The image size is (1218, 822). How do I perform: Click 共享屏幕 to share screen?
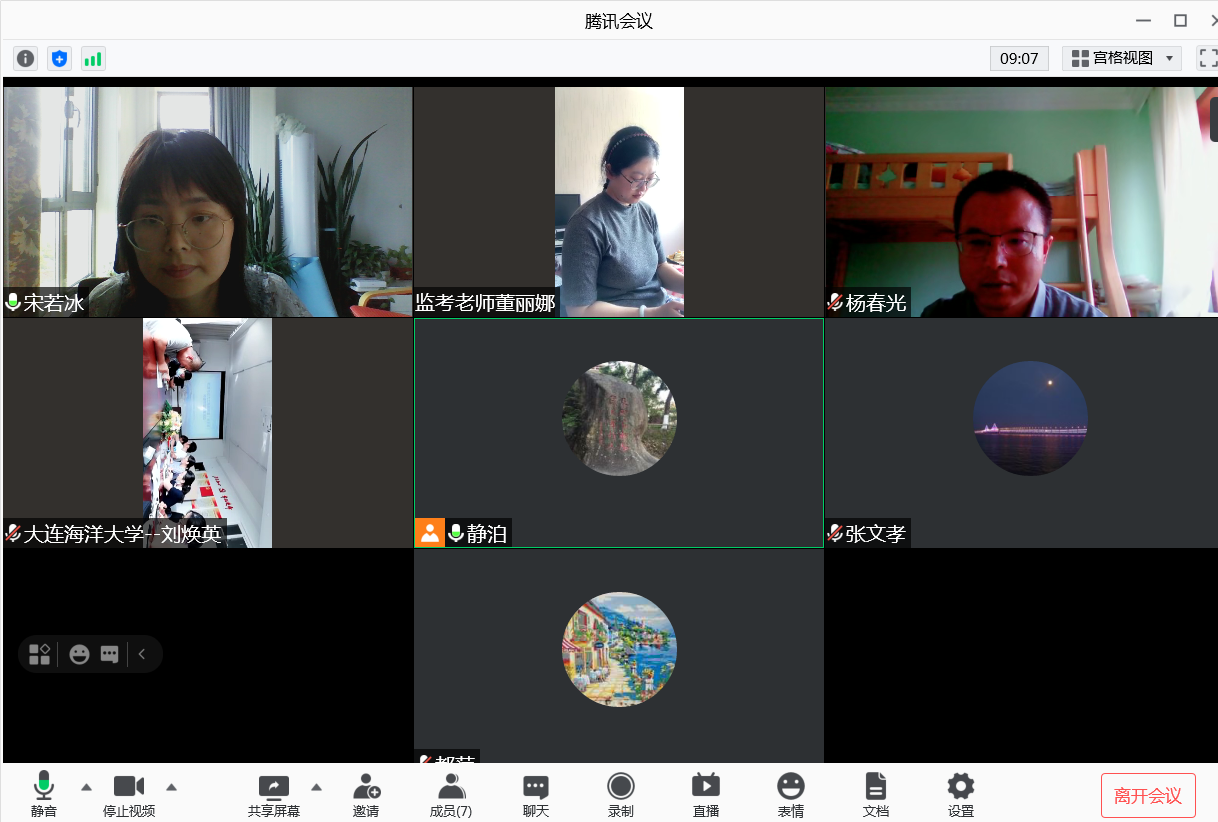pyautogui.click(x=274, y=795)
